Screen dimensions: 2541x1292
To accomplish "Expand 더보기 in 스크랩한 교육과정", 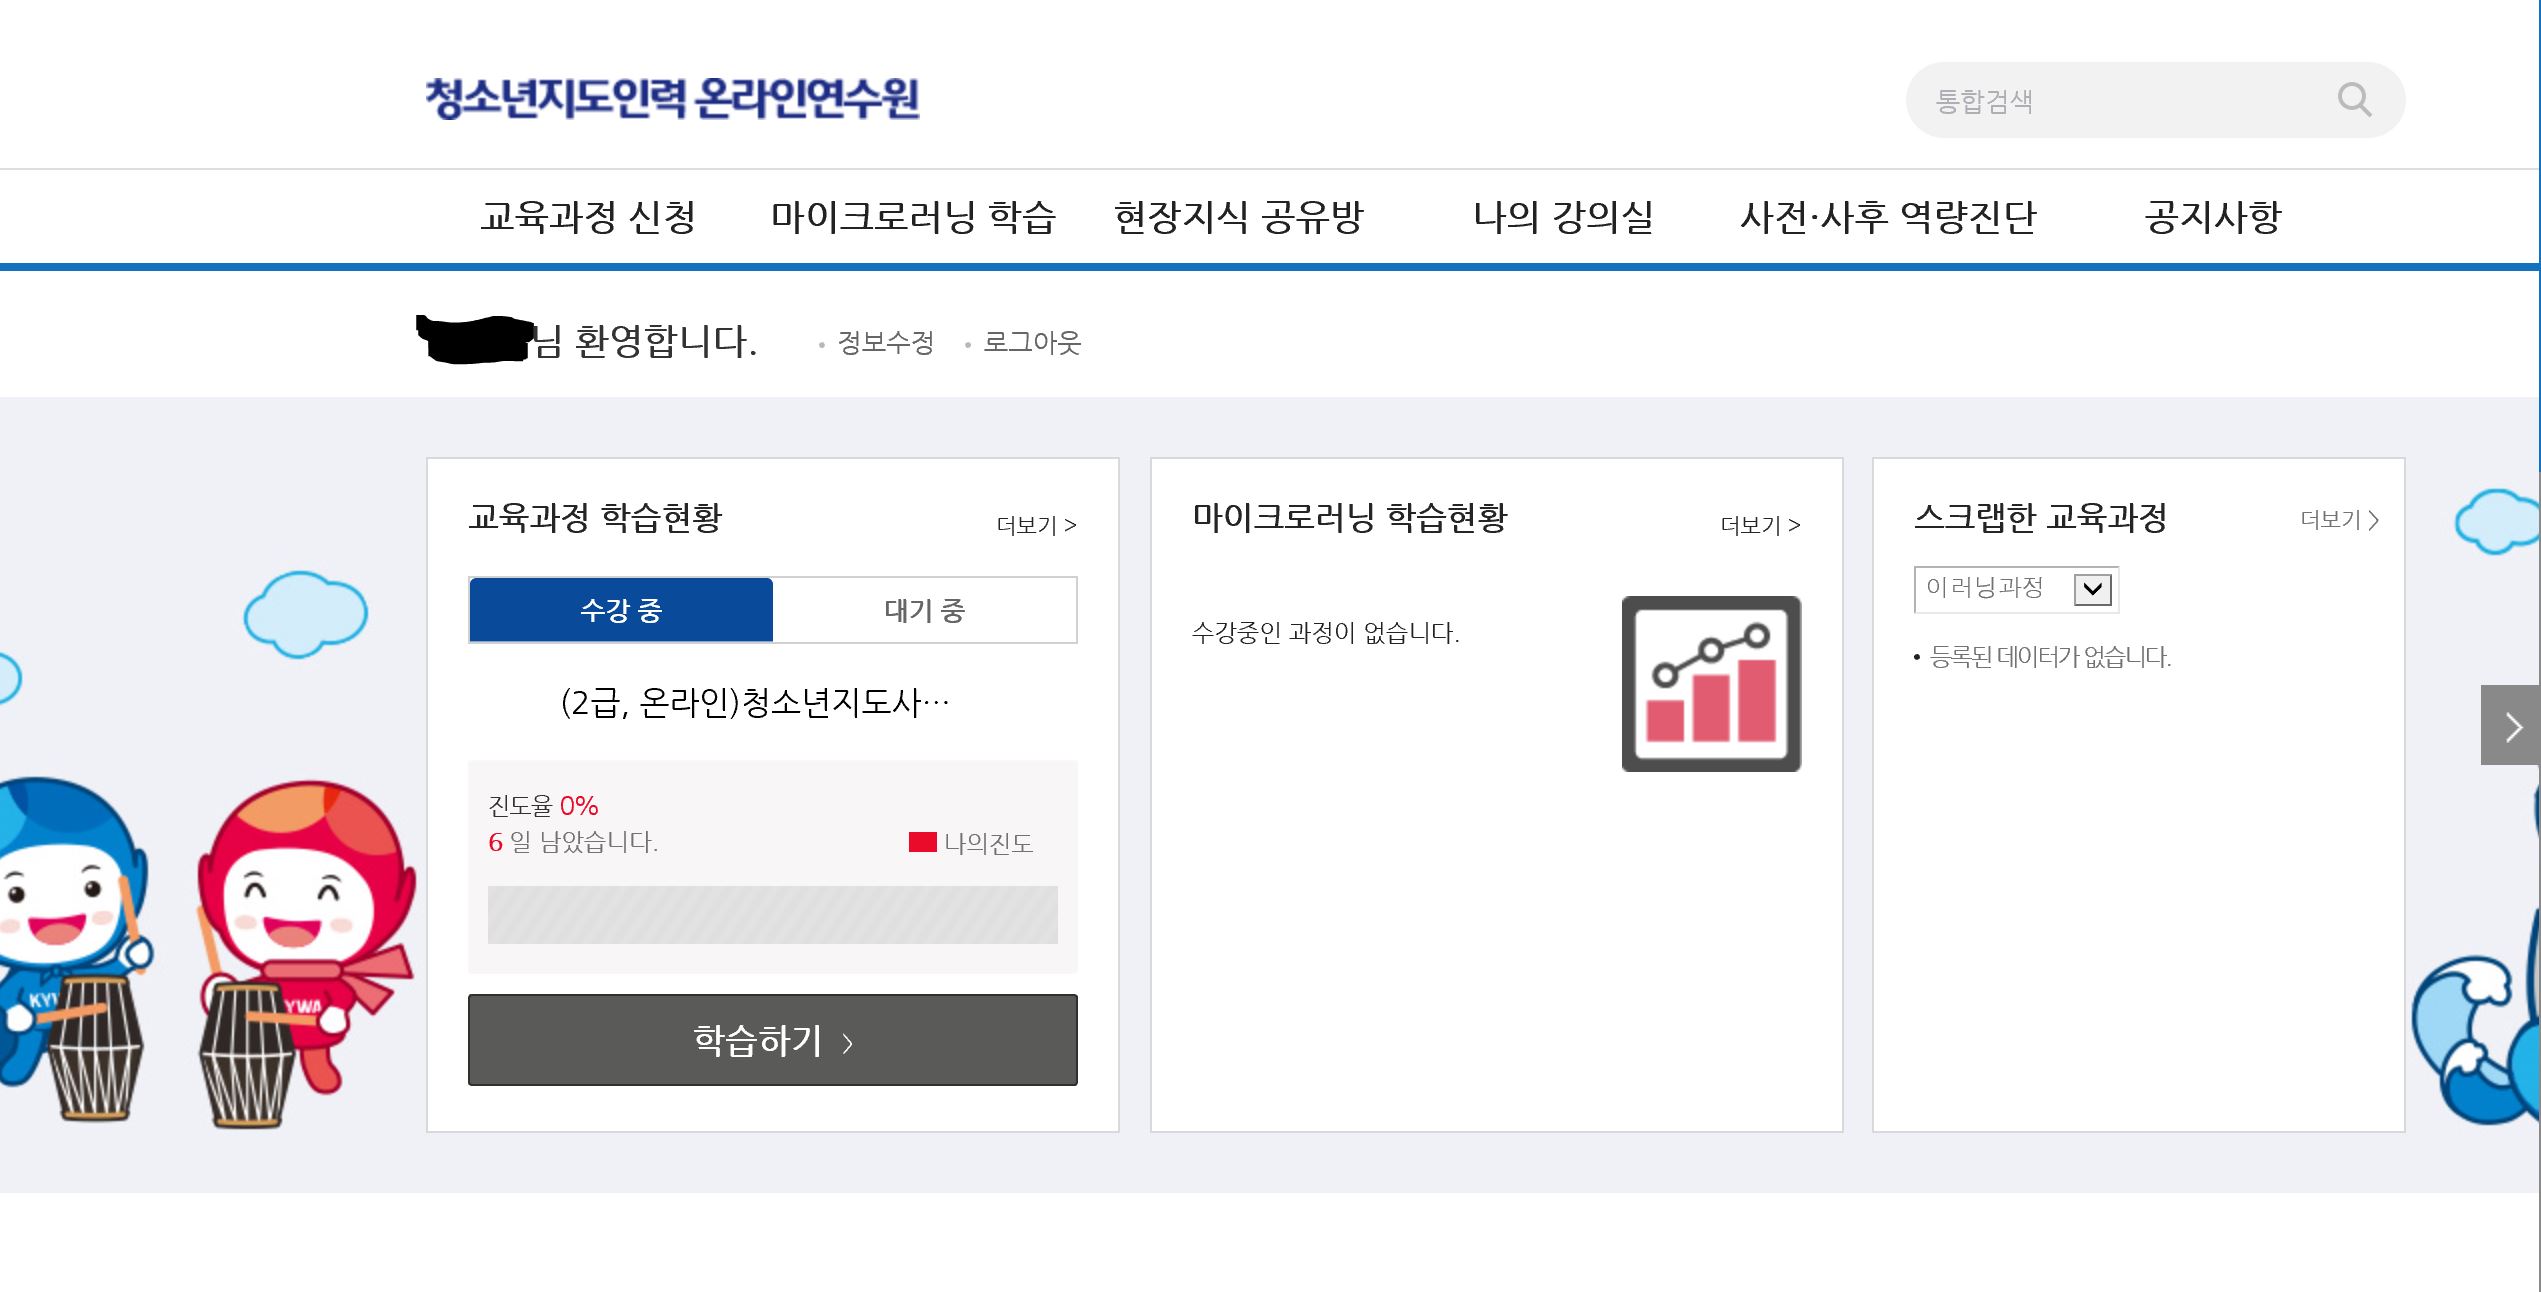I will [x=2339, y=520].
